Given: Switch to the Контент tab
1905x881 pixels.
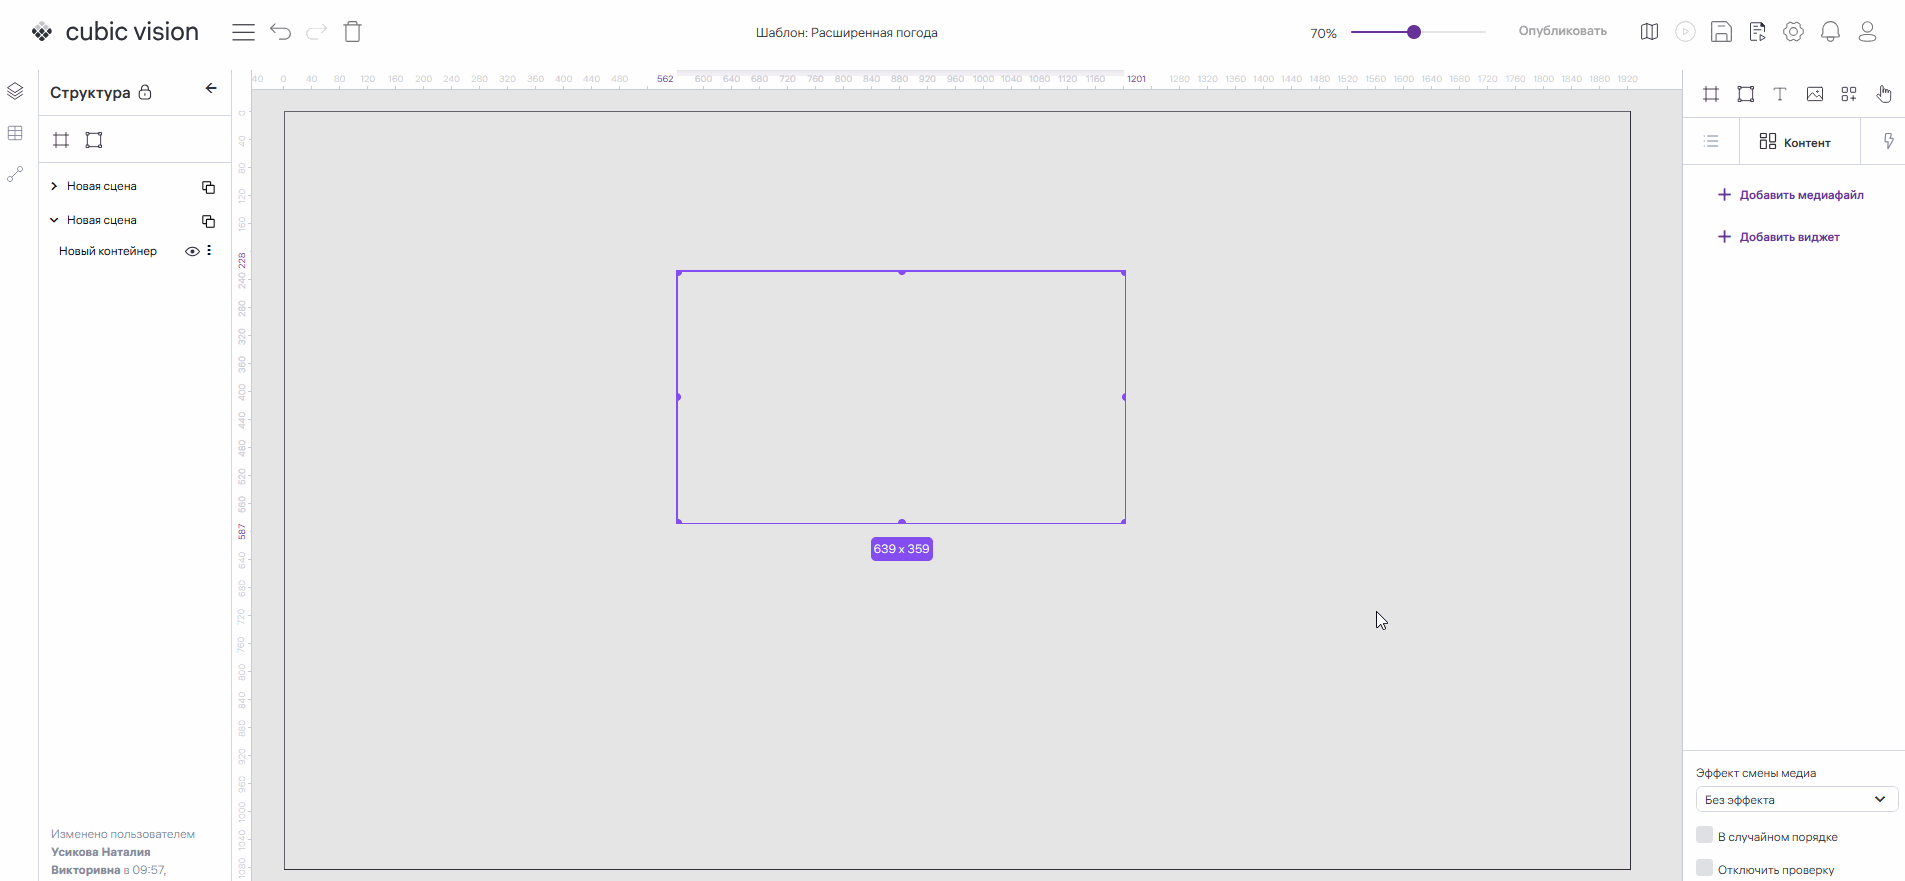Looking at the screenshot, I should tap(1796, 142).
